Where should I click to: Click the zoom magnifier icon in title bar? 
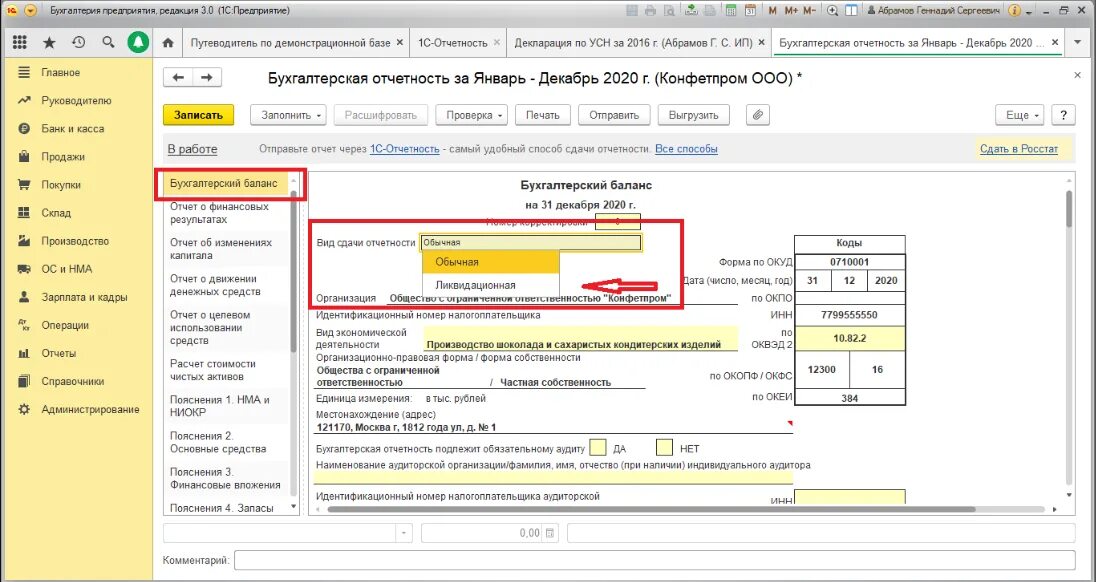(832, 11)
